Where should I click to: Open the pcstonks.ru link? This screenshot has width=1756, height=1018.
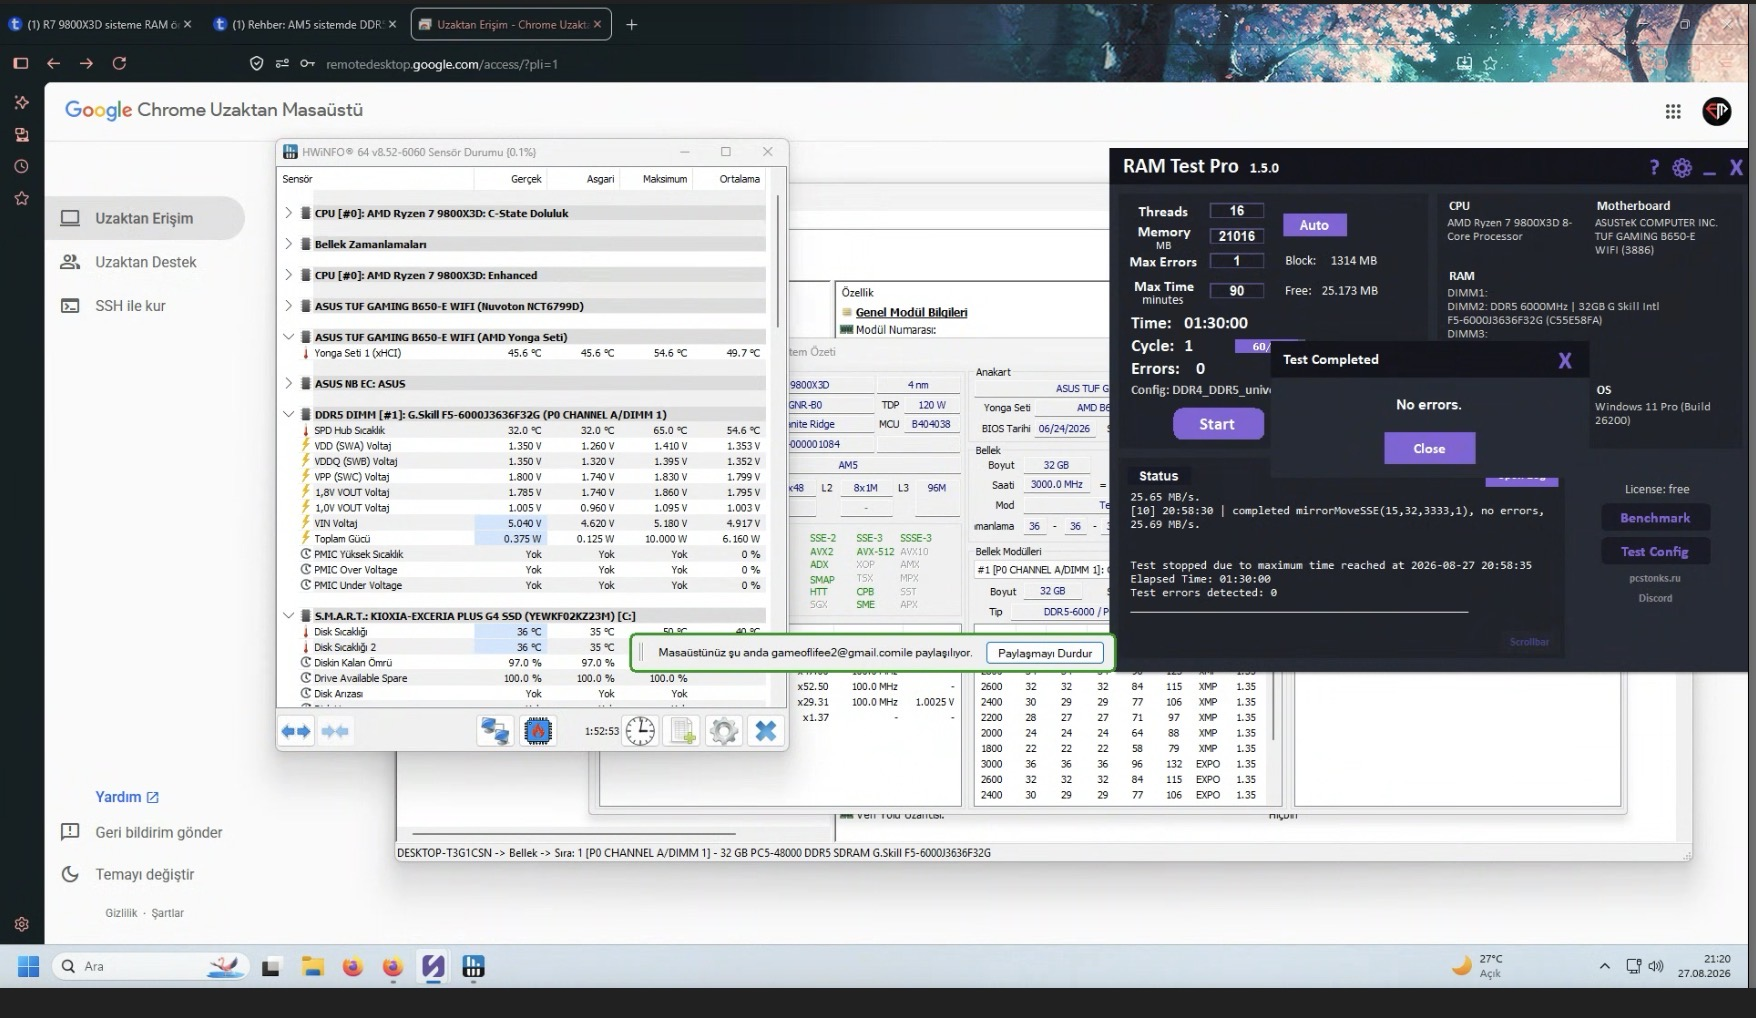click(1654, 578)
